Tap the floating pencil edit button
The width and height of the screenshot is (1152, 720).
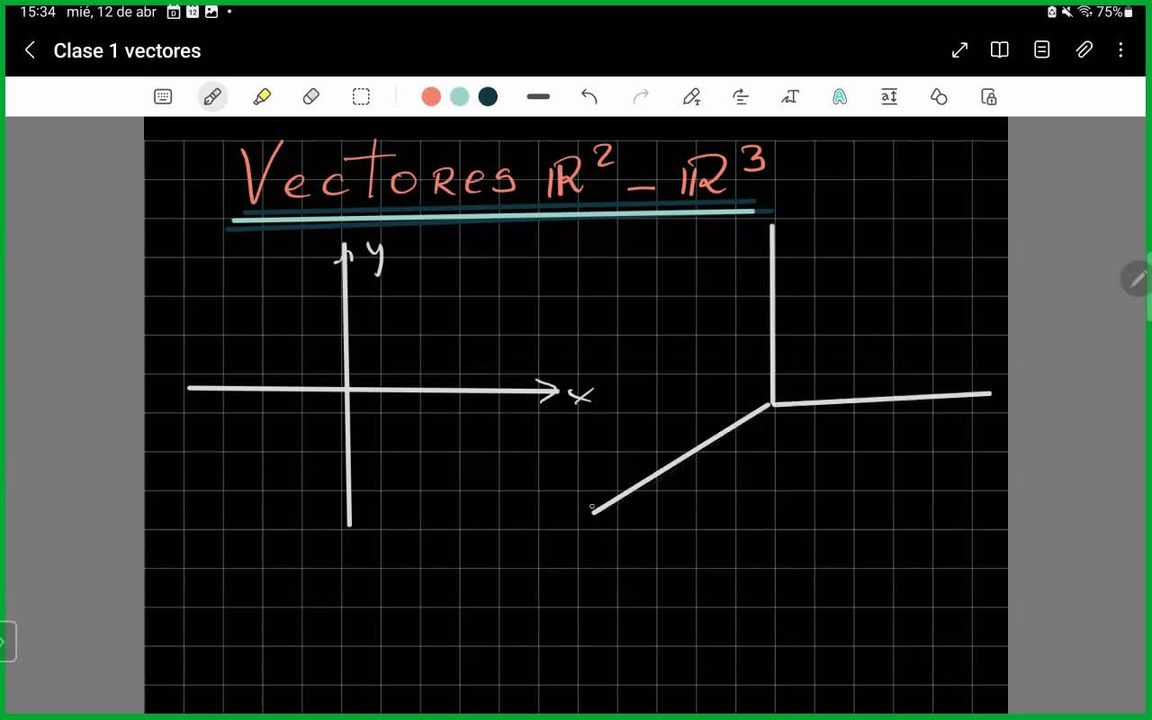[x=1137, y=278]
